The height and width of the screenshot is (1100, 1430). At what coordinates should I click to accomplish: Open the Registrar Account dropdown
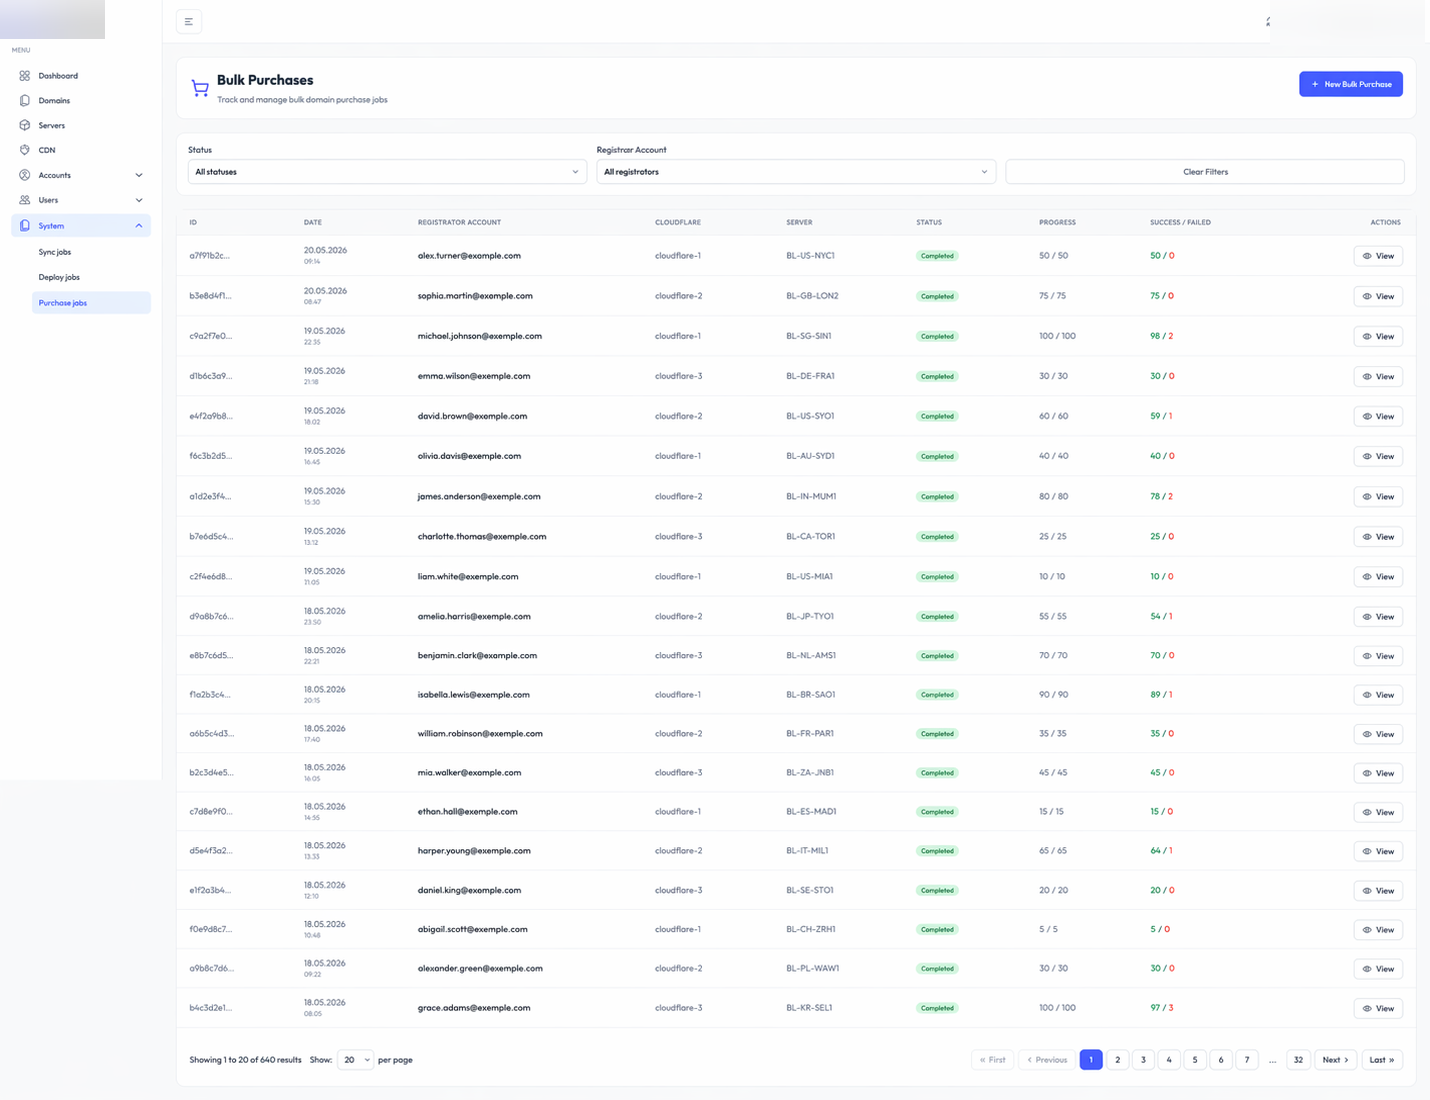(796, 172)
